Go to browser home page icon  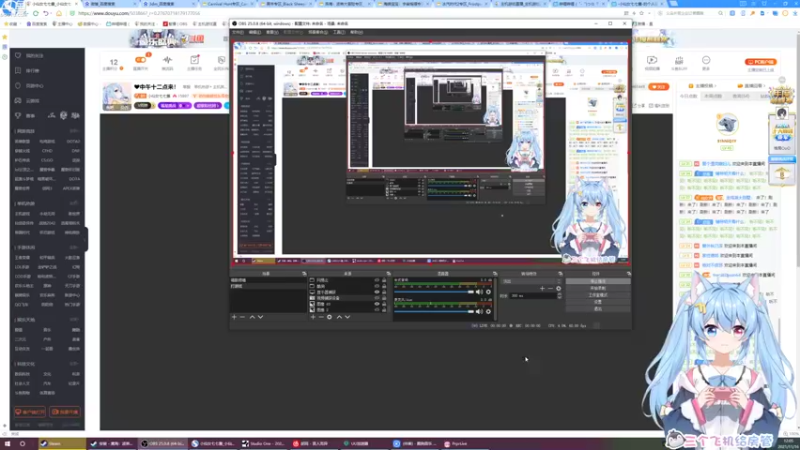59,13
